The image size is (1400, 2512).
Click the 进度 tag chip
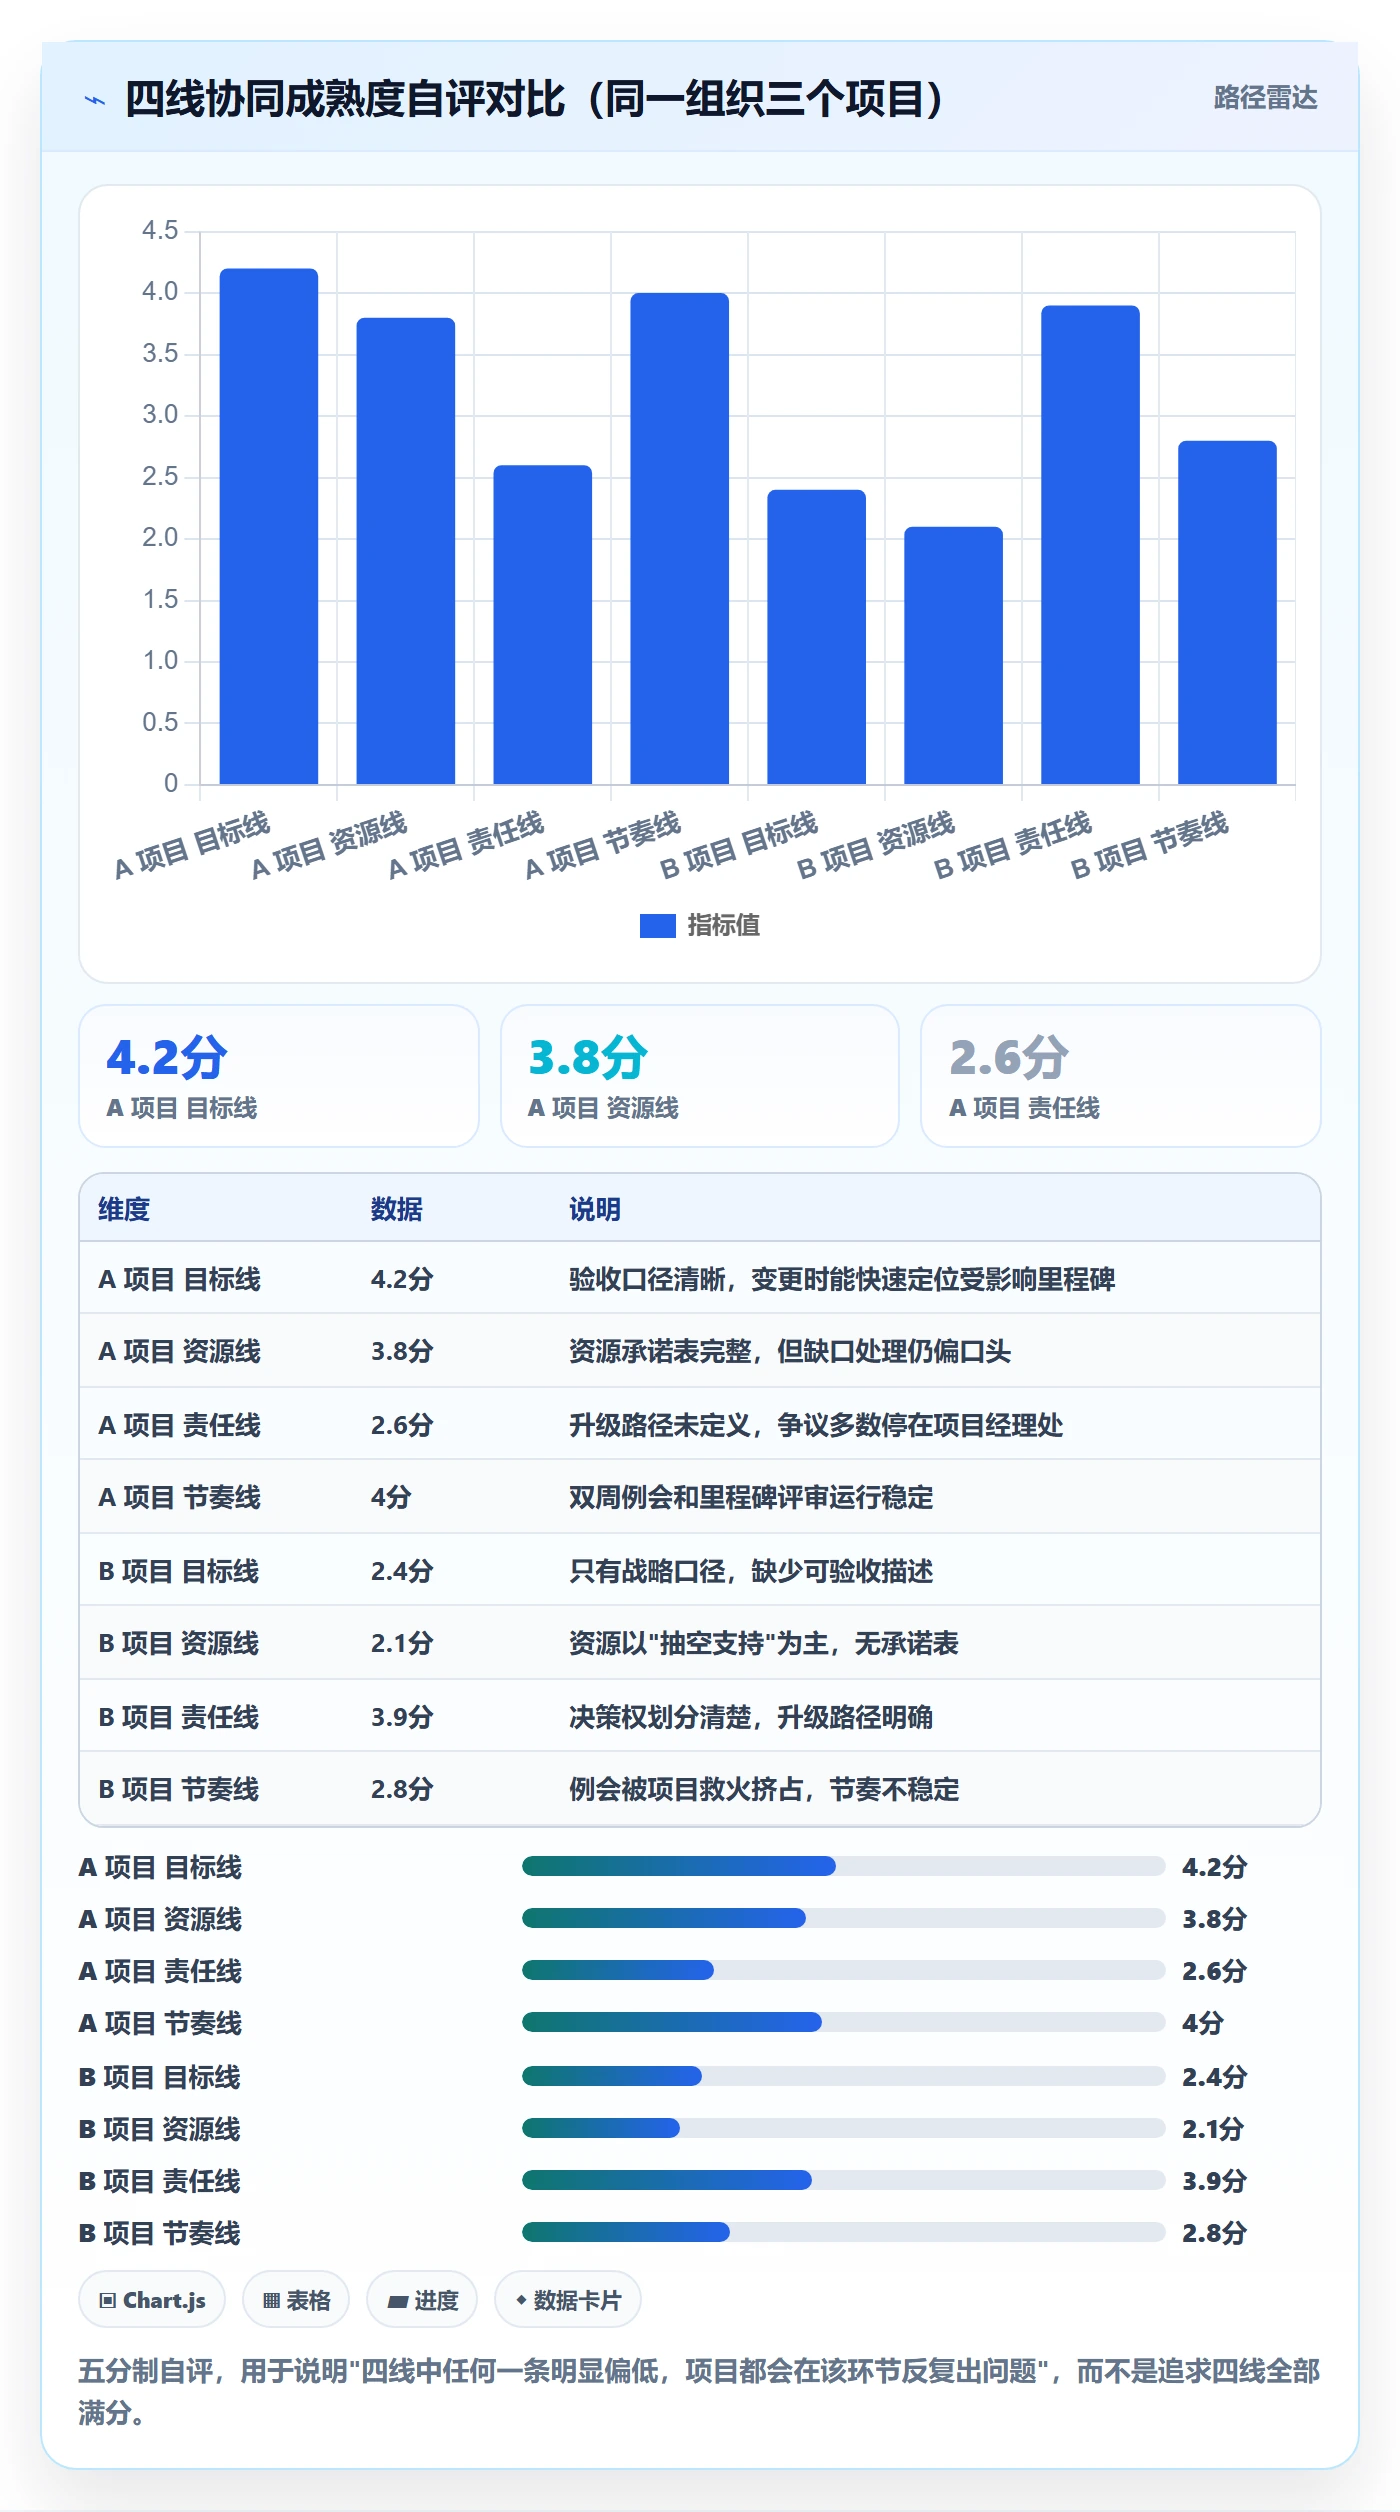pos(422,2300)
